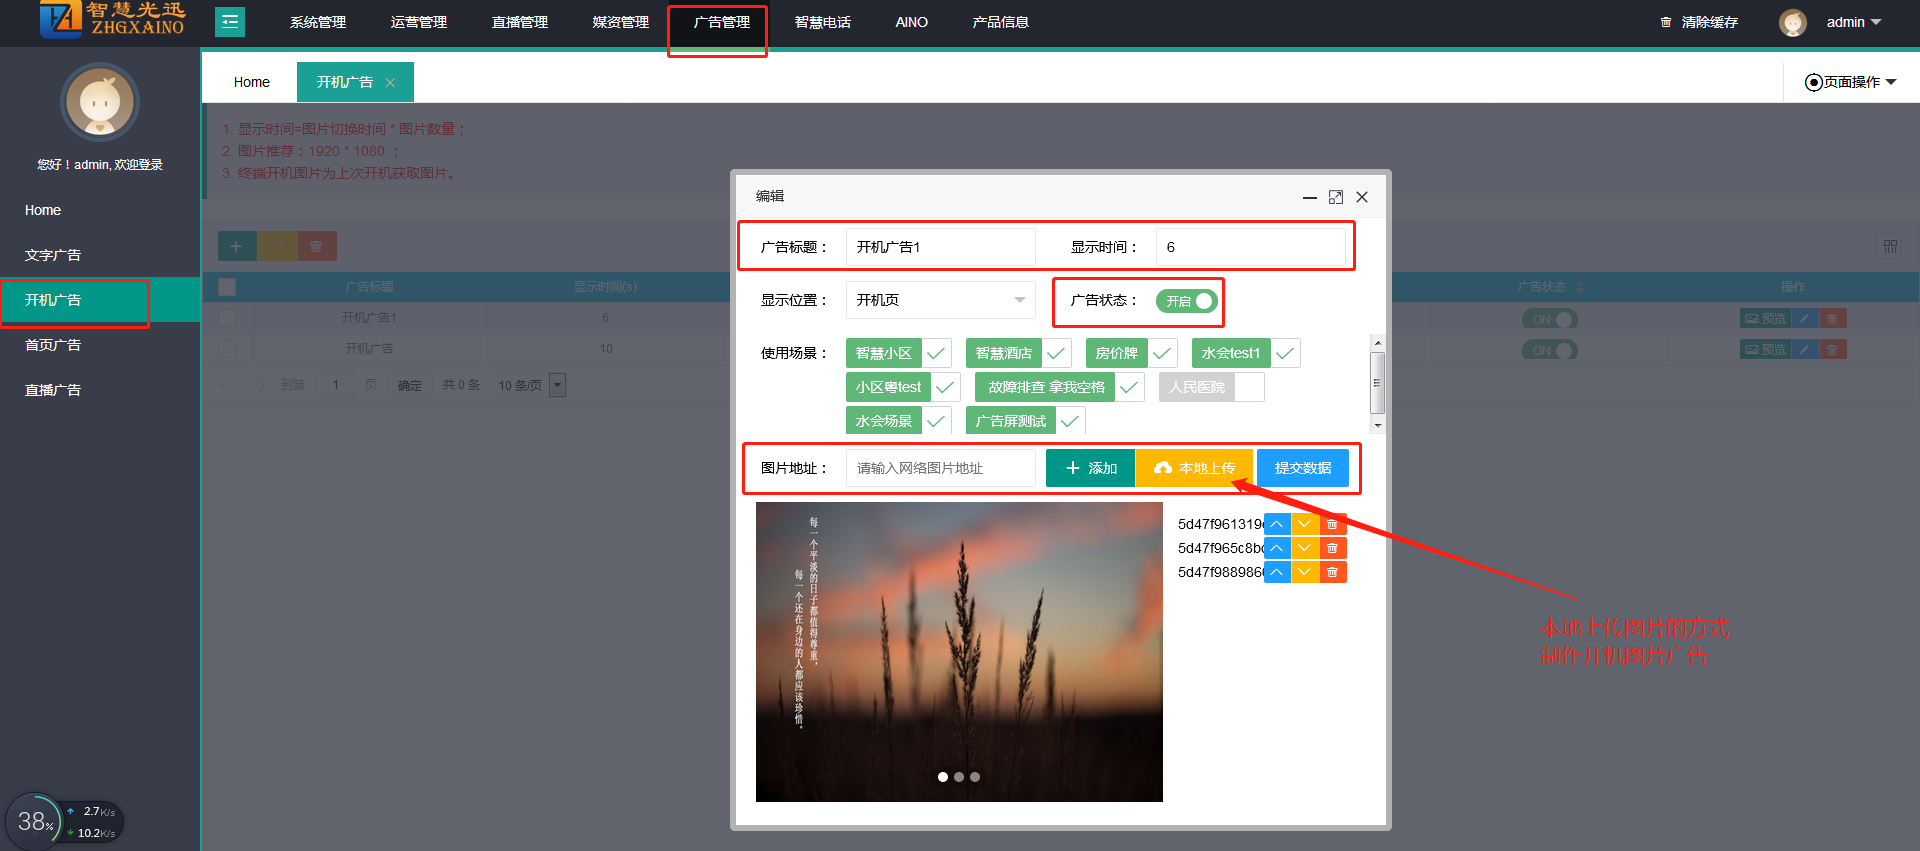Open the 页面操作 dropdown menu

[1850, 82]
